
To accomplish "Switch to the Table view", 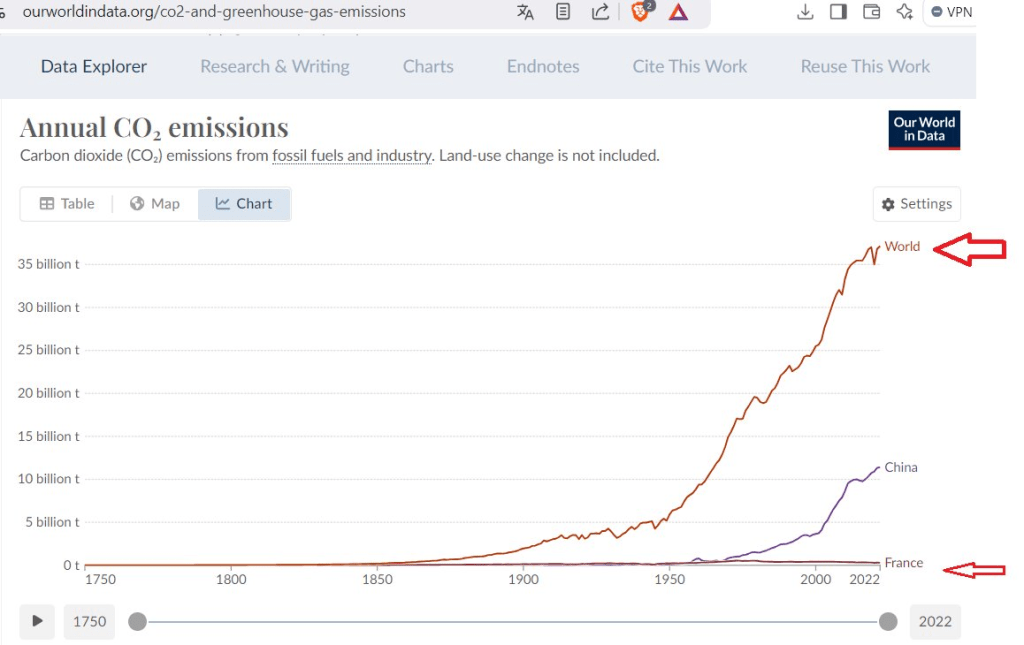I will click(x=67, y=204).
